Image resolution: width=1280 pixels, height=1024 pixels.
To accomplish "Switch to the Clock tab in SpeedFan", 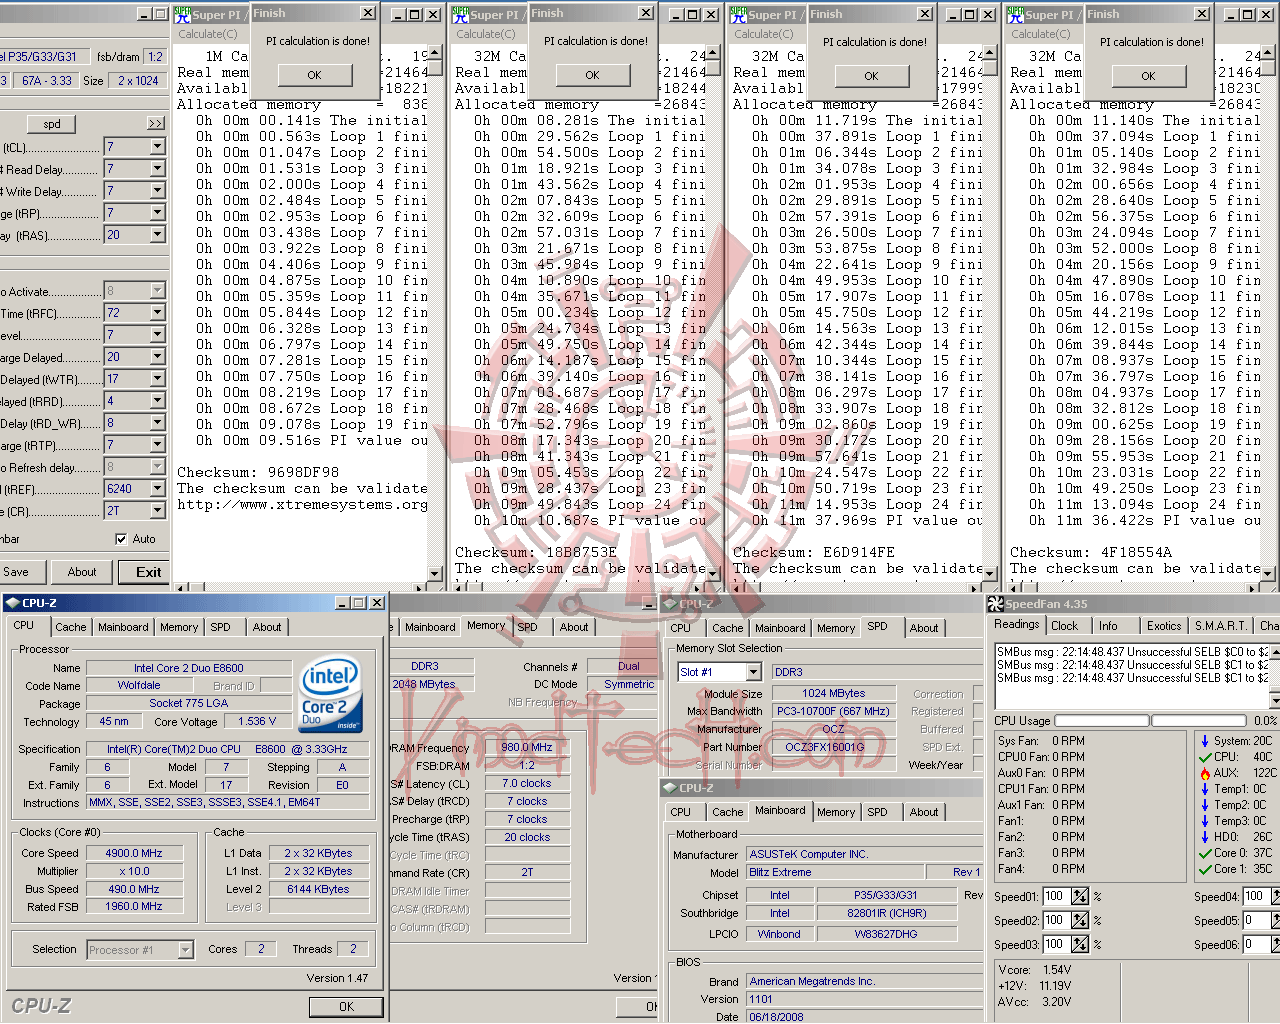I will tap(1064, 626).
